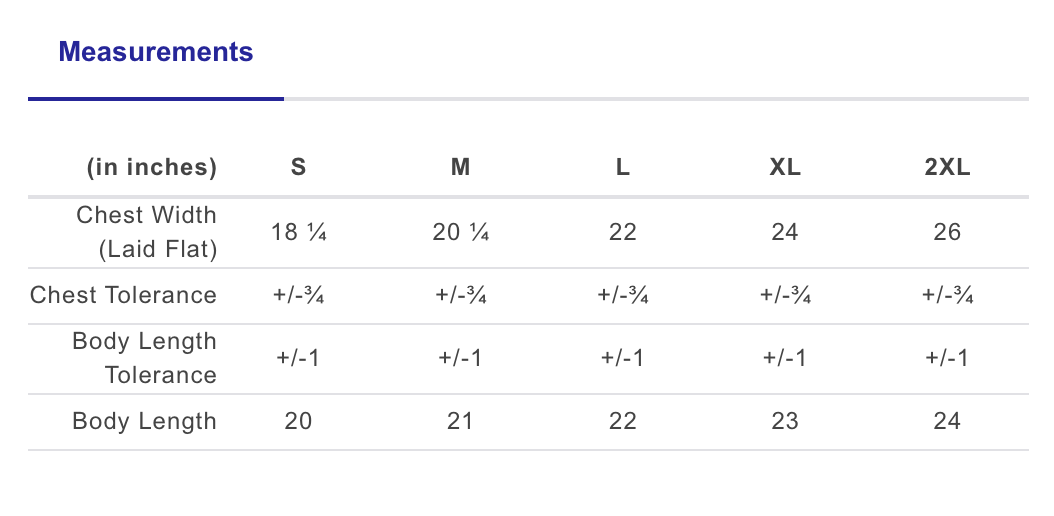The image size is (1054, 516).
Task: Click the chest width 24 under XL
Action: 785,232
